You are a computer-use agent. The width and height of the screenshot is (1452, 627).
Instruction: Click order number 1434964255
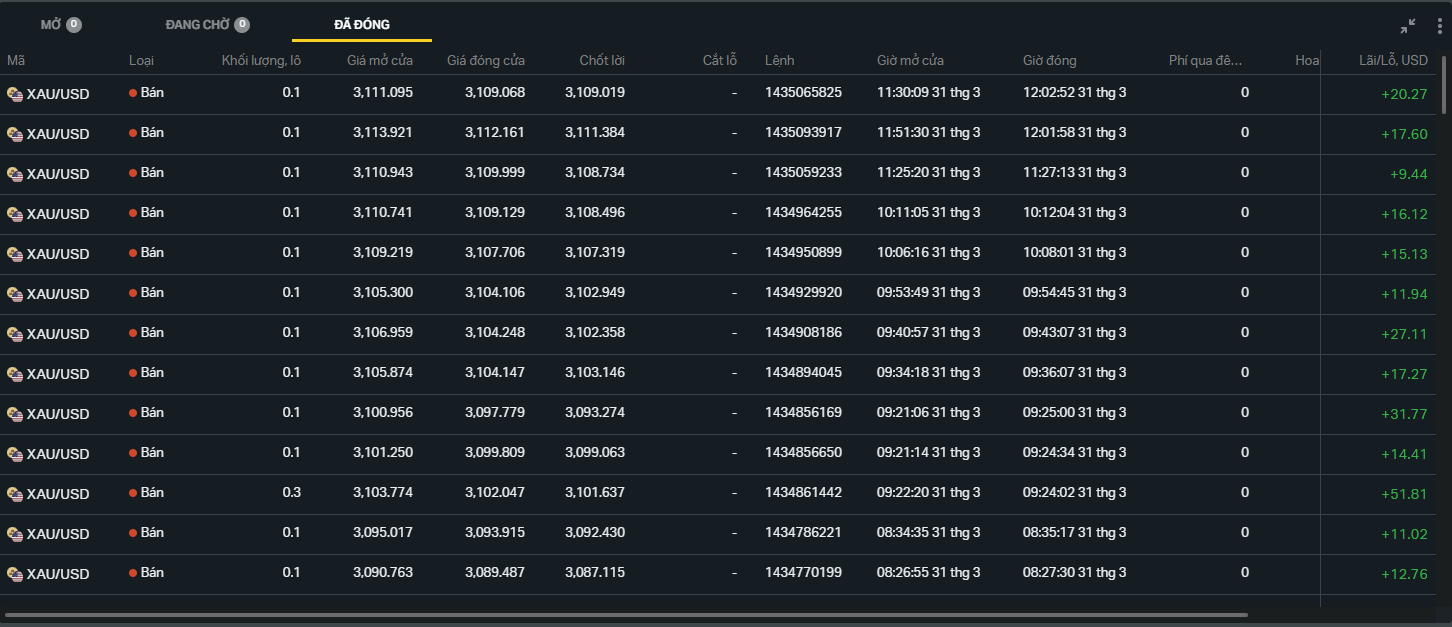(x=803, y=213)
